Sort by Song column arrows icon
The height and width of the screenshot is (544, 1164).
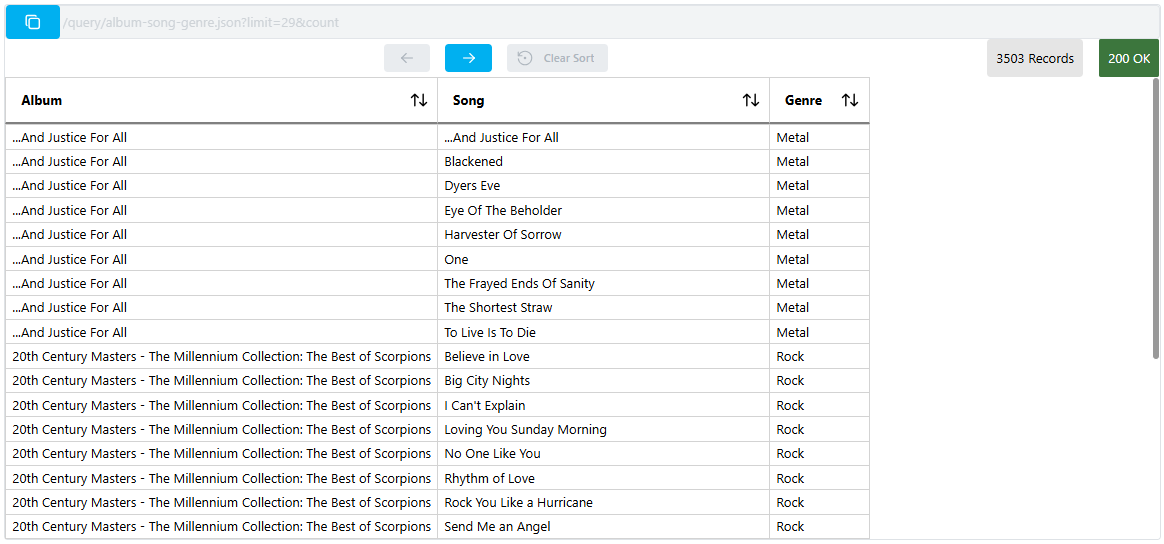tap(751, 100)
